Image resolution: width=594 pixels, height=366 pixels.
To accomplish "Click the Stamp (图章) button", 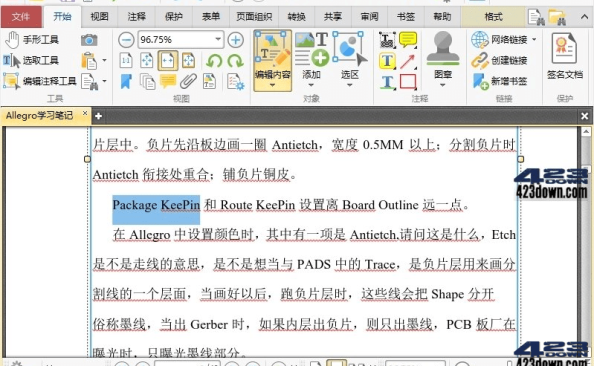I will click(443, 55).
